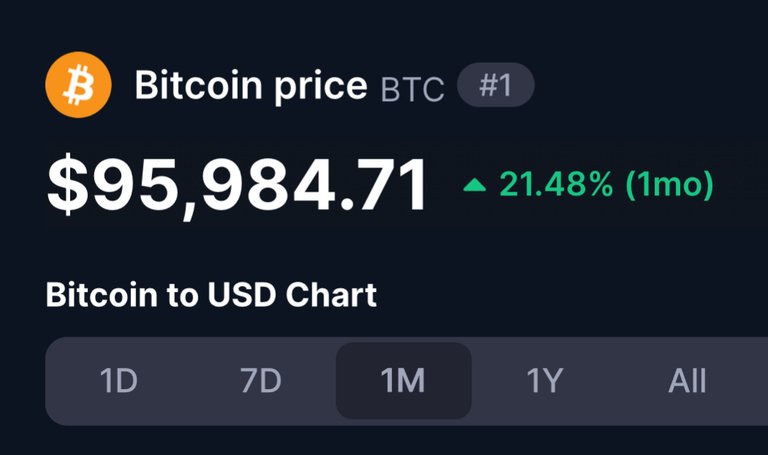Click the BTC ticker symbol
The height and width of the screenshot is (455, 768).
[x=412, y=90]
